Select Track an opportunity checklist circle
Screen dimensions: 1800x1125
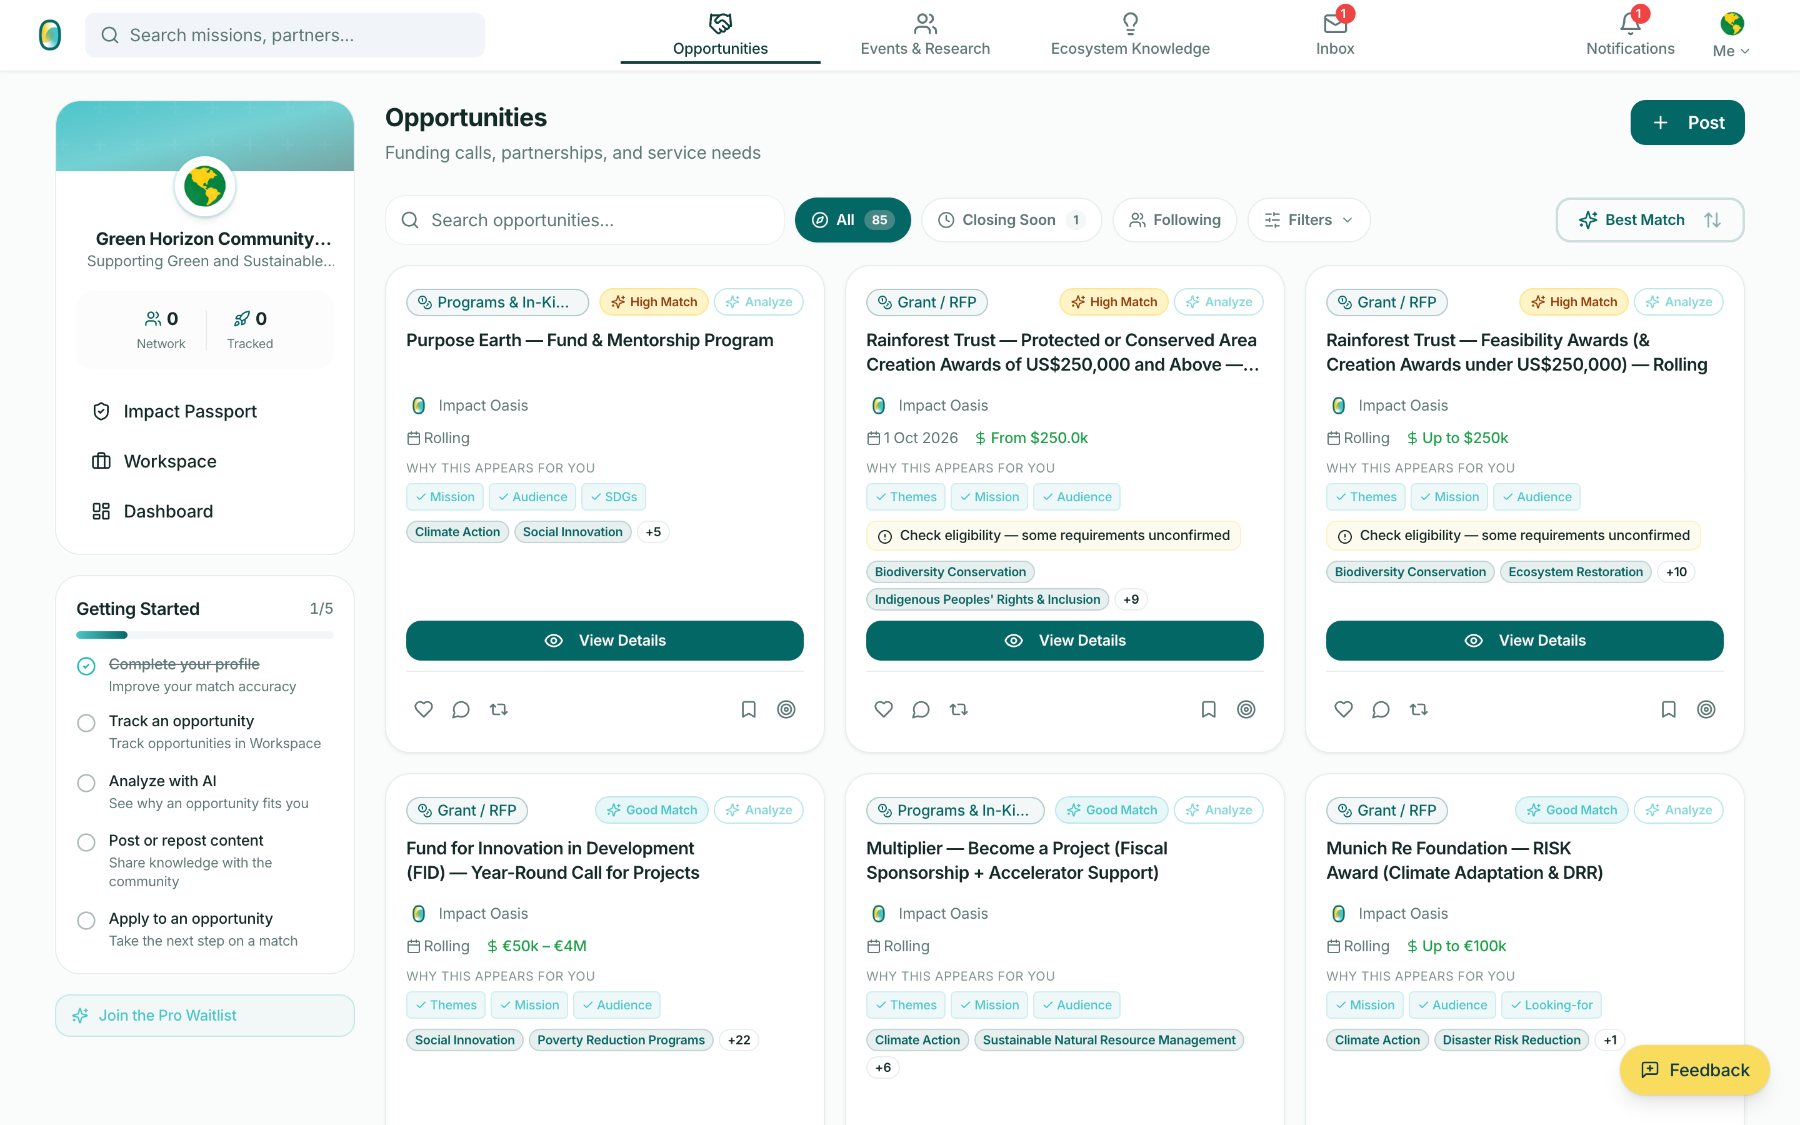click(87, 723)
